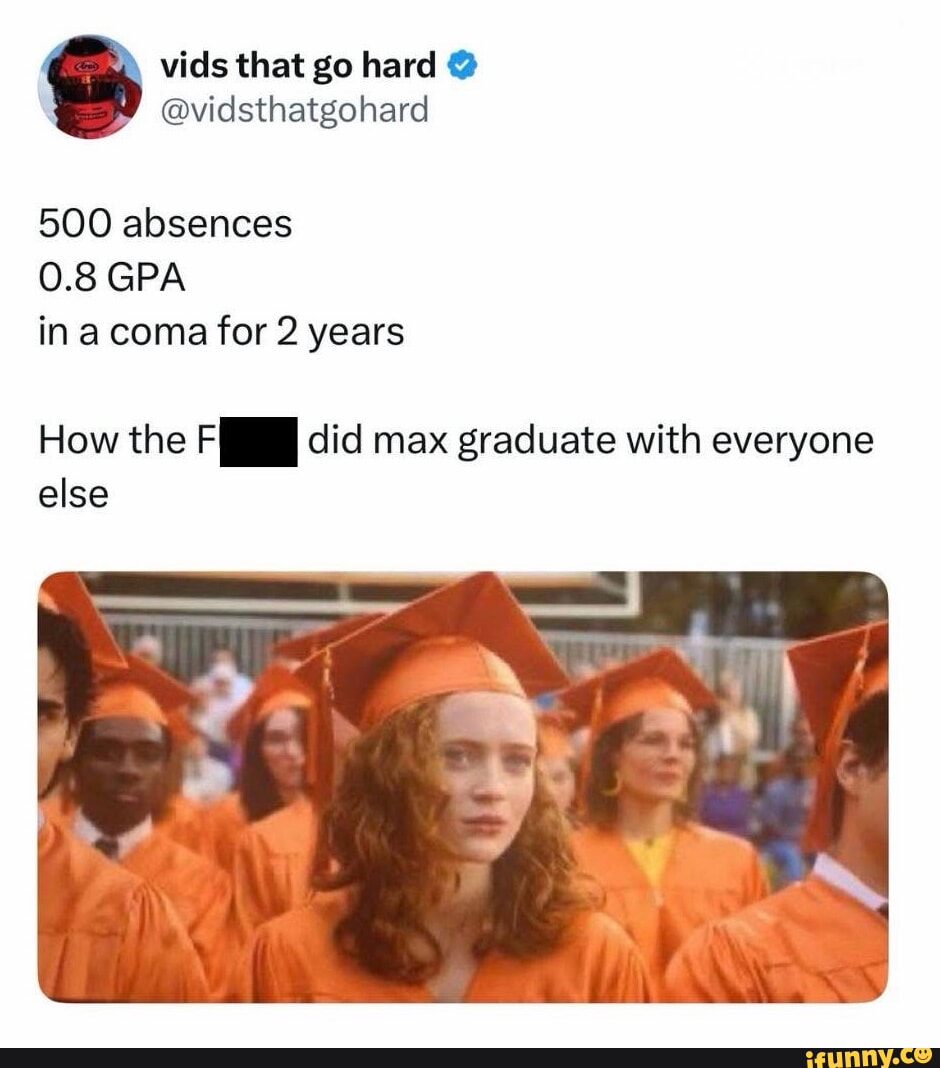Click the blue verified checkmark badge

pos(463,66)
